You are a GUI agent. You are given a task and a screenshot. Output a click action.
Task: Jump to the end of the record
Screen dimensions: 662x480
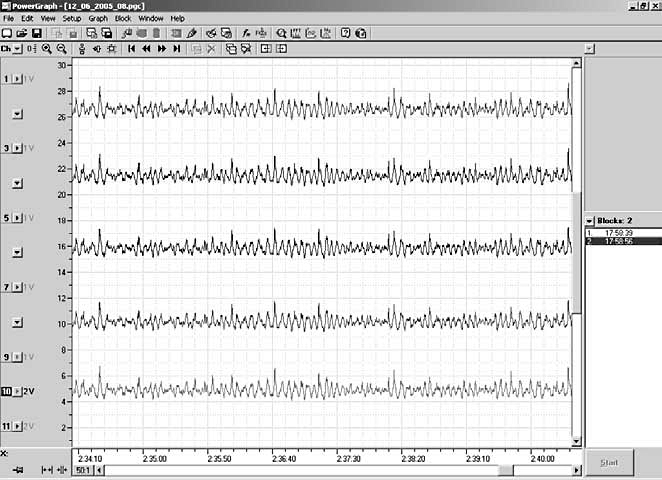(x=177, y=49)
